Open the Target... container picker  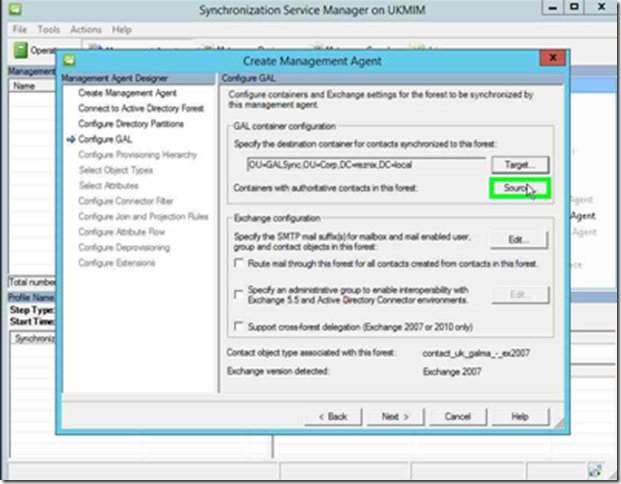pos(520,164)
